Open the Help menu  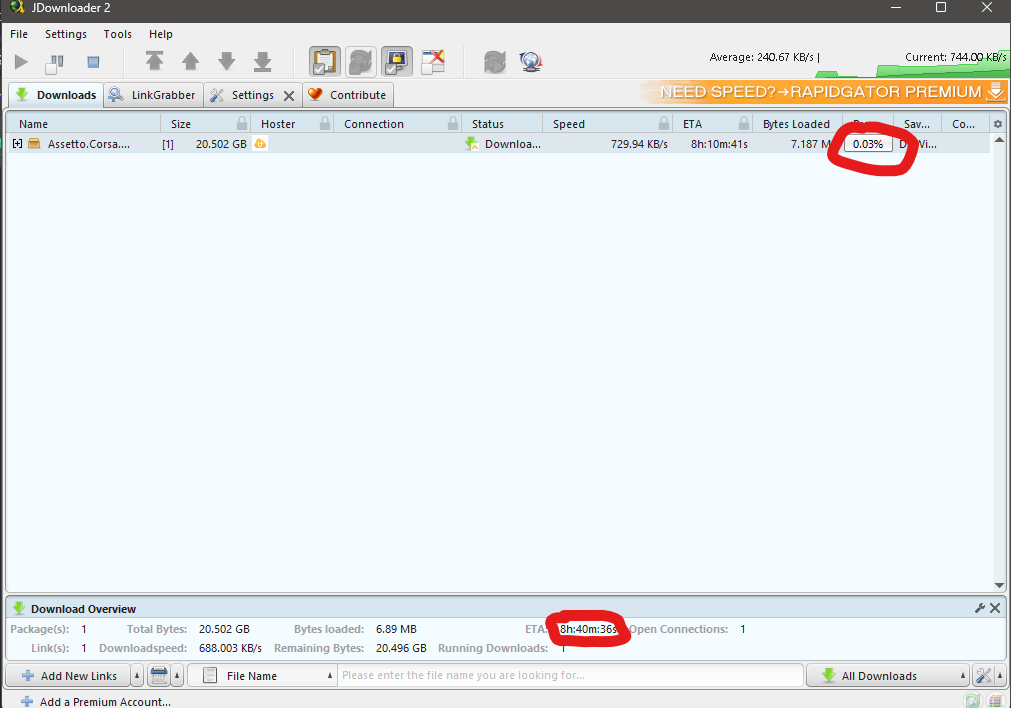(x=161, y=34)
